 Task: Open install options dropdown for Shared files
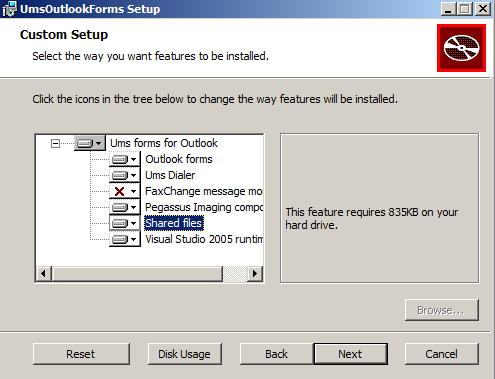point(125,223)
